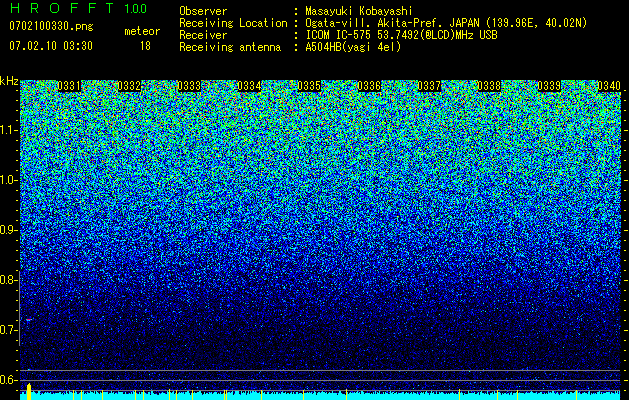The width and height of the screenshot is (629, 400).
Task: Click the 0.7 frequency axis label
Action: click(8, 330)
